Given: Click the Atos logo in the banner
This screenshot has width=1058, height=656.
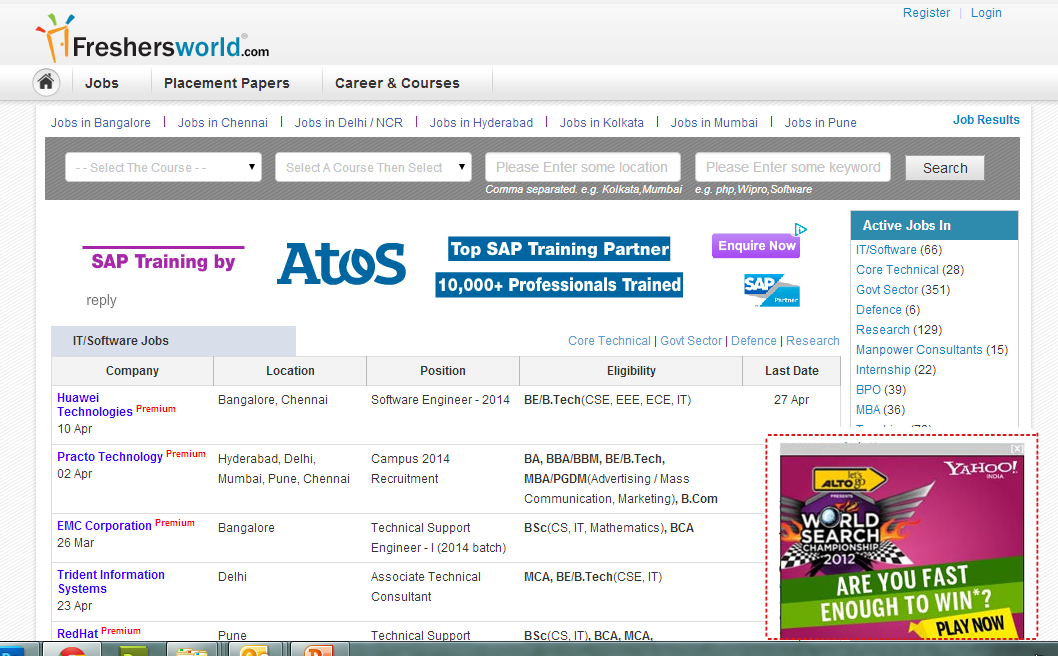Looking at the screenshot, I should pos(341,264).
